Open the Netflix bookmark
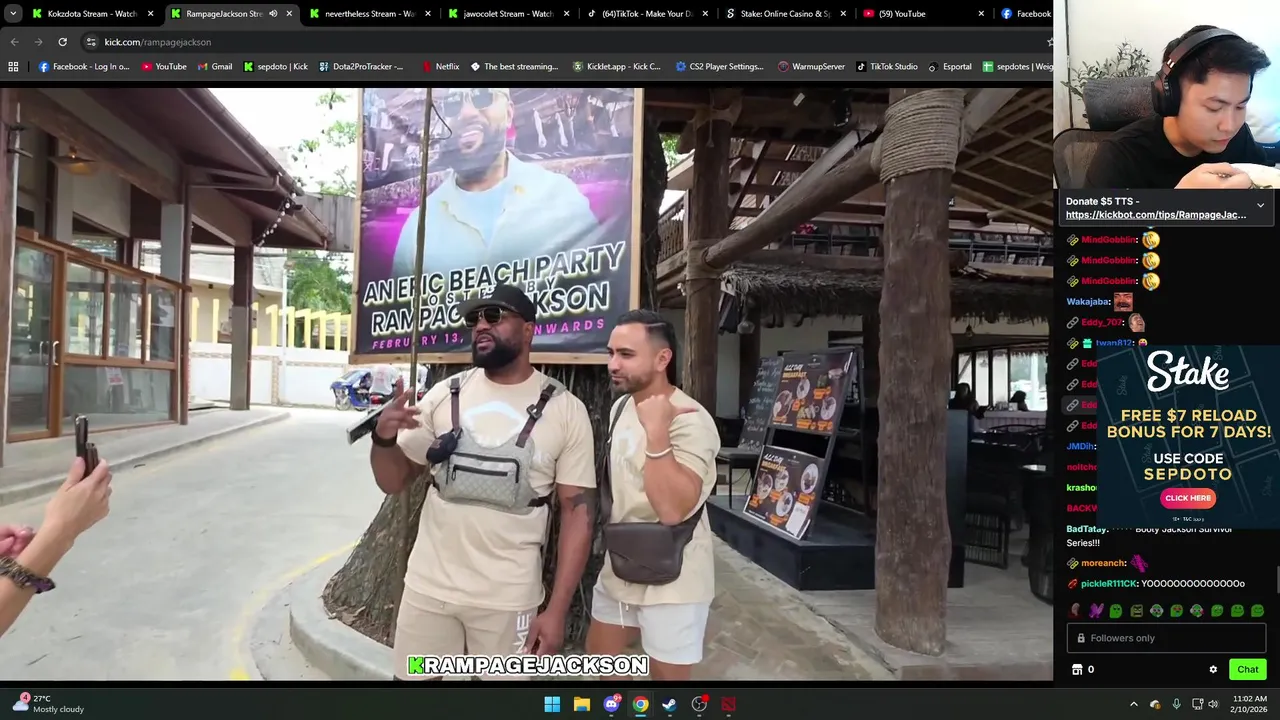Image resolution: width=1280 pixels, height=720 pixels. click(440, 67)
